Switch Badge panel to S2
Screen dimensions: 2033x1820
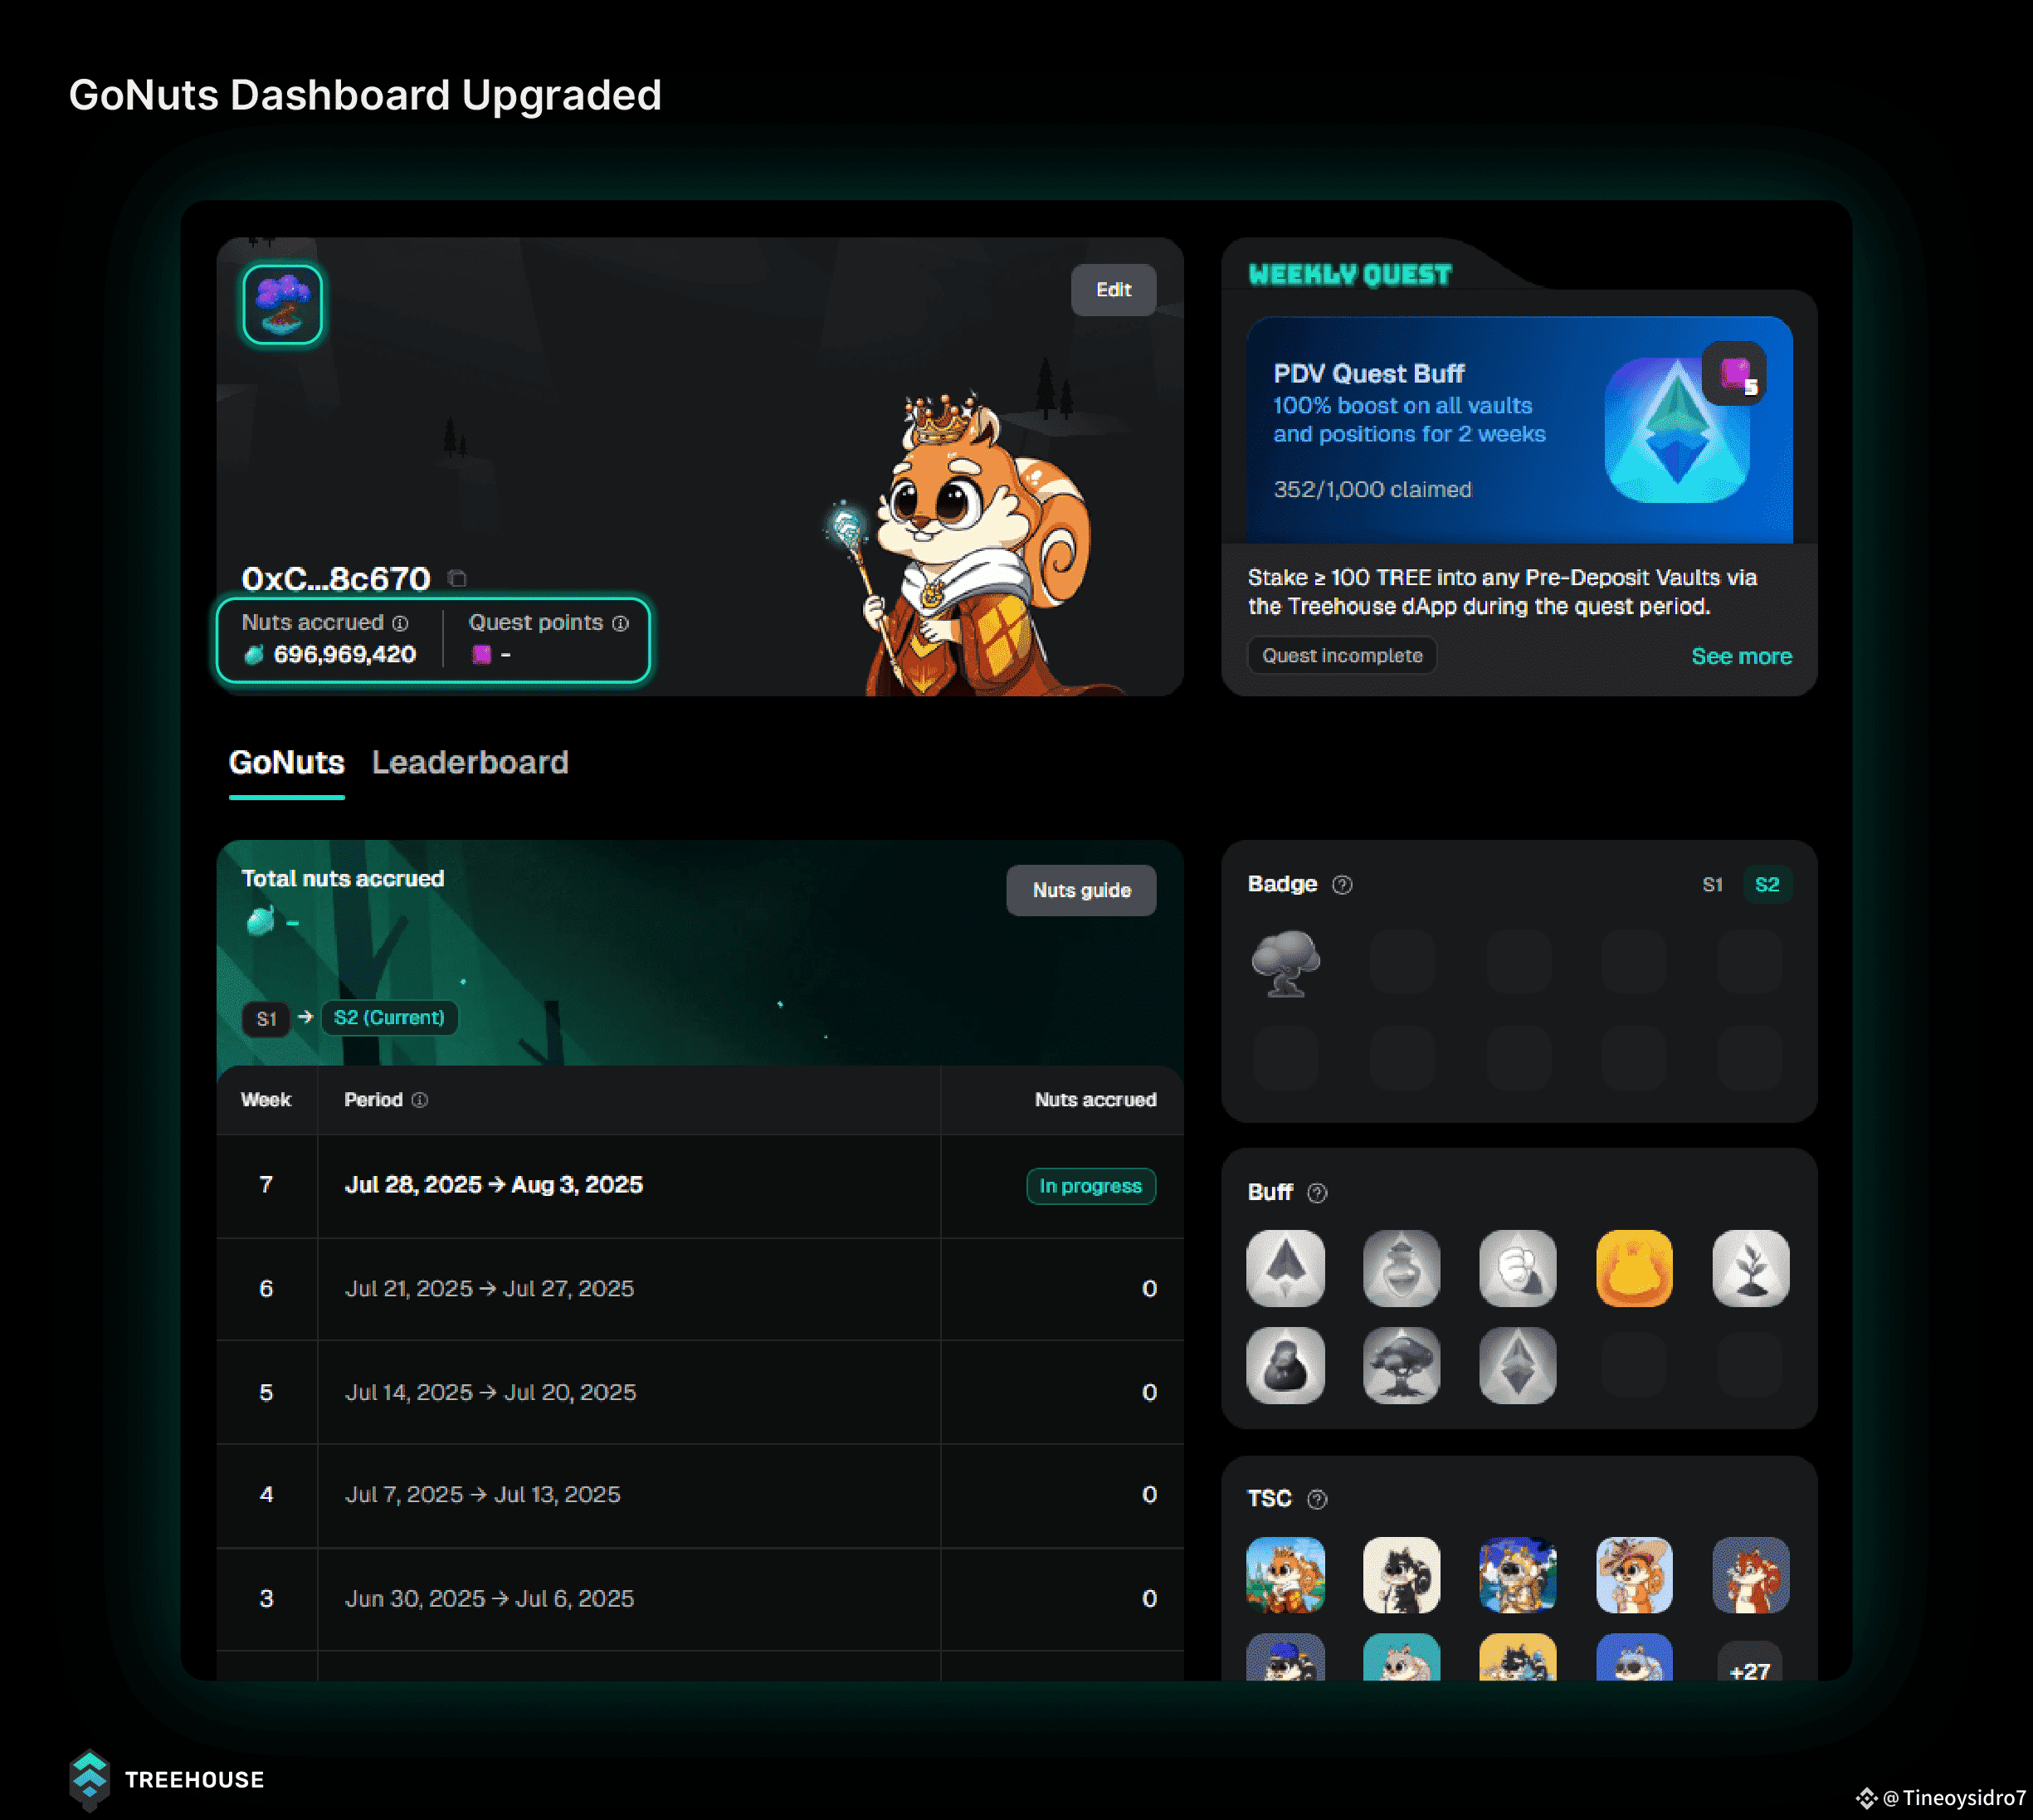point(1767,885)
